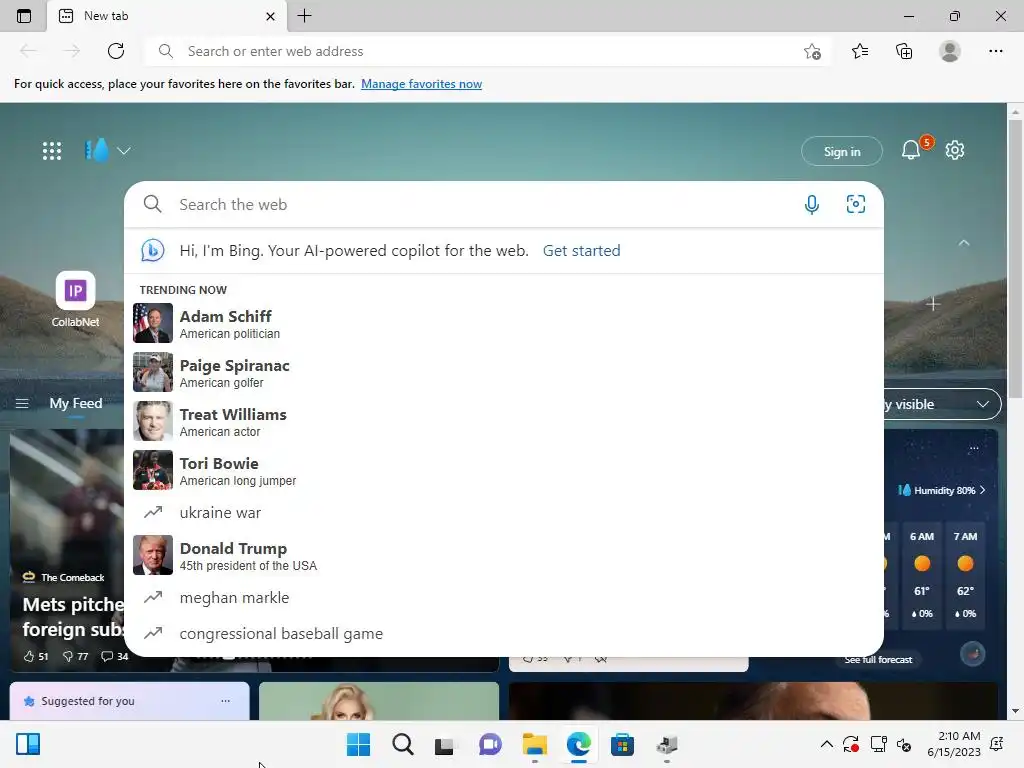Viewport: 1024px width, 768px height.
Task: Collapse quick links with up chevron
Action: [x=963, y=243]
